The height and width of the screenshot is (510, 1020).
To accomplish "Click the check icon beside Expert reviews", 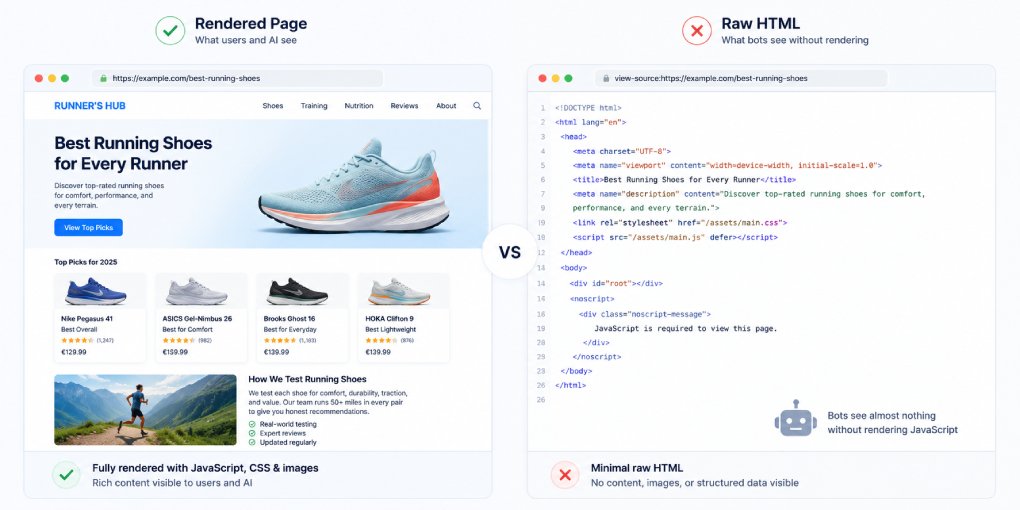I will click(252, 433).
